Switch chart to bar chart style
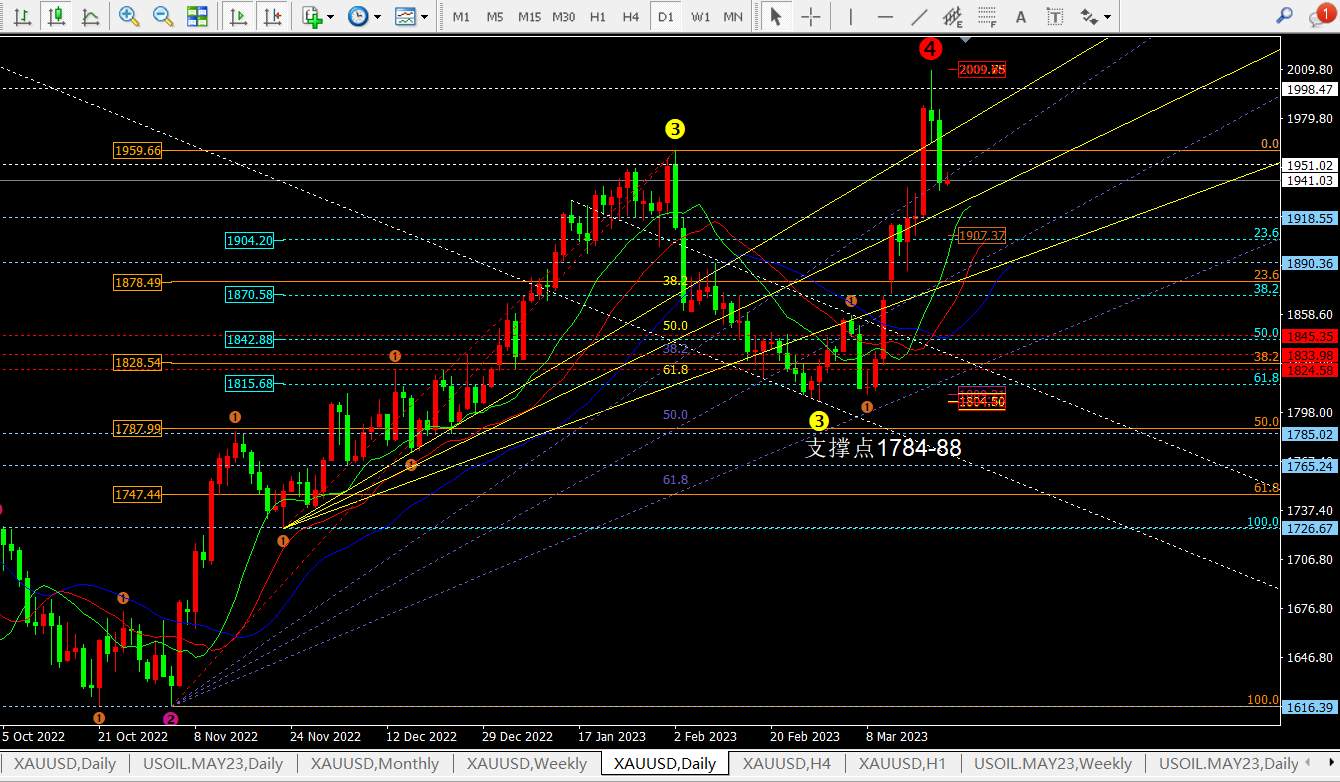This screenshot has height=782, width=1340. pyautogui.click(x=22, y=16)
